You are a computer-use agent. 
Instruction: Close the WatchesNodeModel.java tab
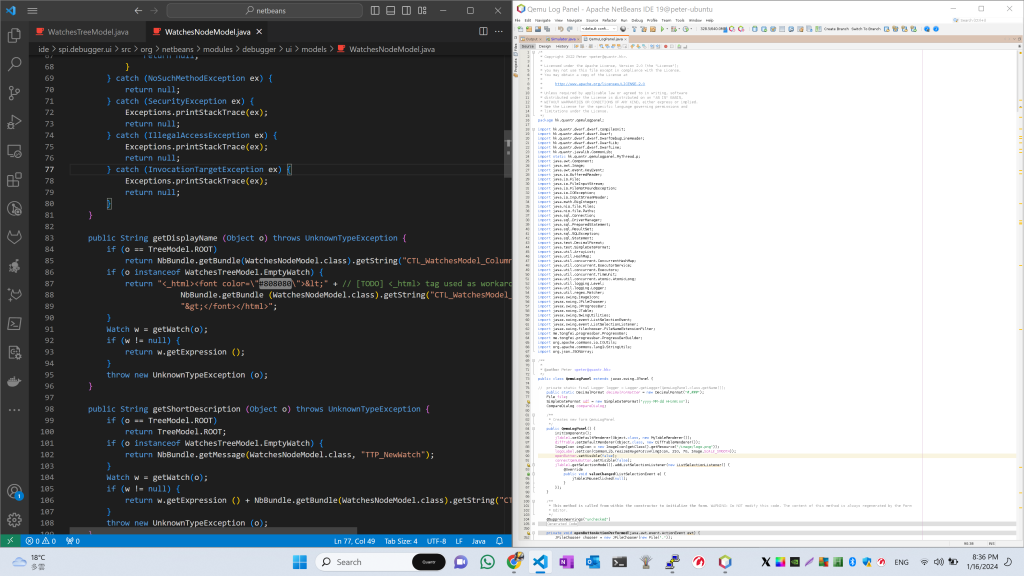[x=259, y=31]
